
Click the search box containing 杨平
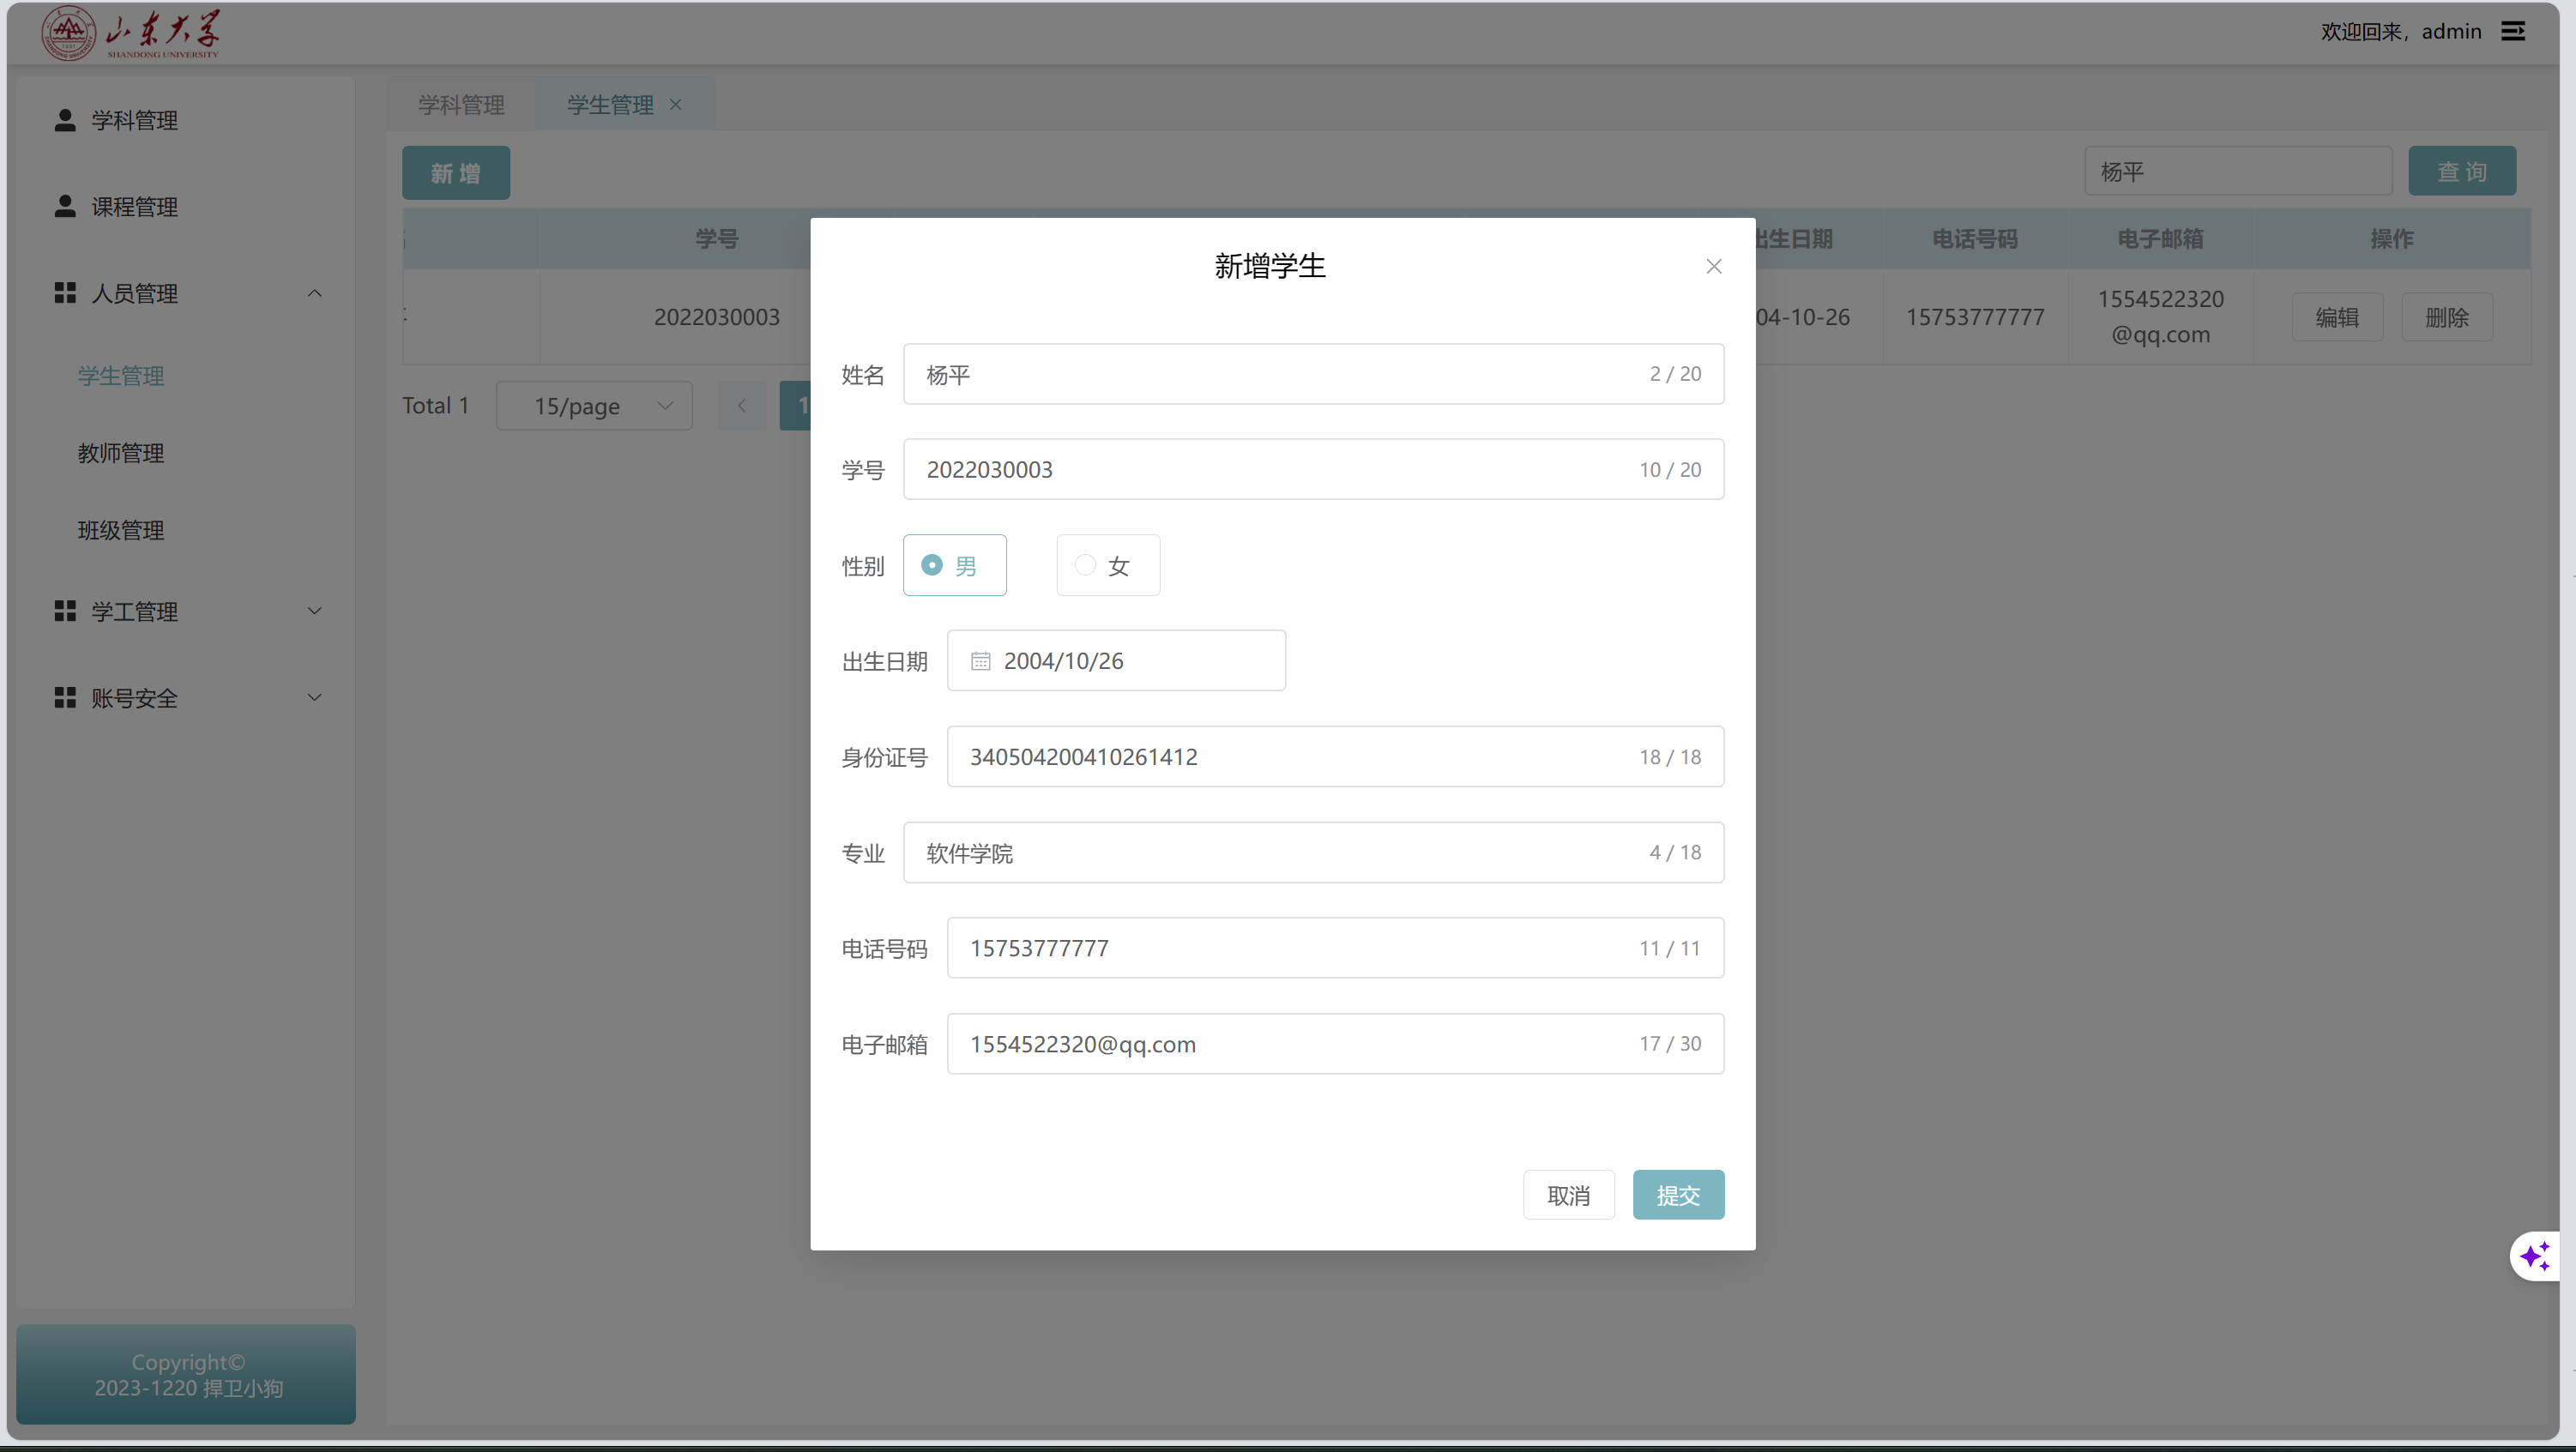(x=2238, y=171)
